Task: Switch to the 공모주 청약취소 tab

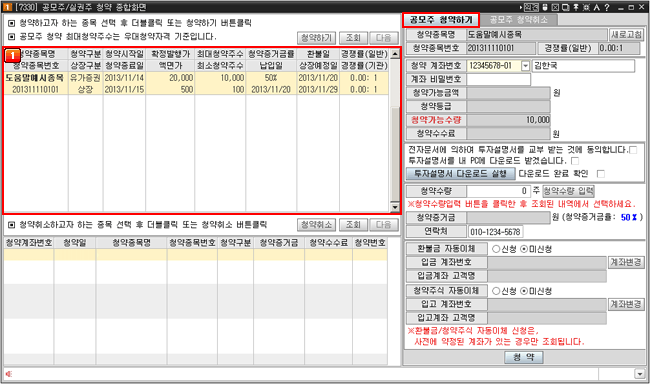Action: [x=519, y=19]
